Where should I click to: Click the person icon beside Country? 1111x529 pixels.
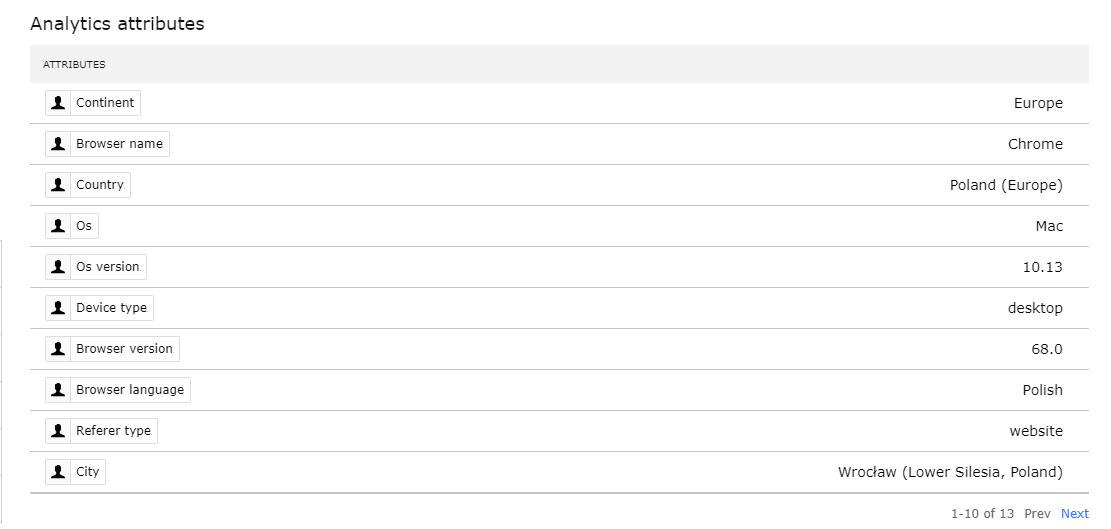[58, 185]
